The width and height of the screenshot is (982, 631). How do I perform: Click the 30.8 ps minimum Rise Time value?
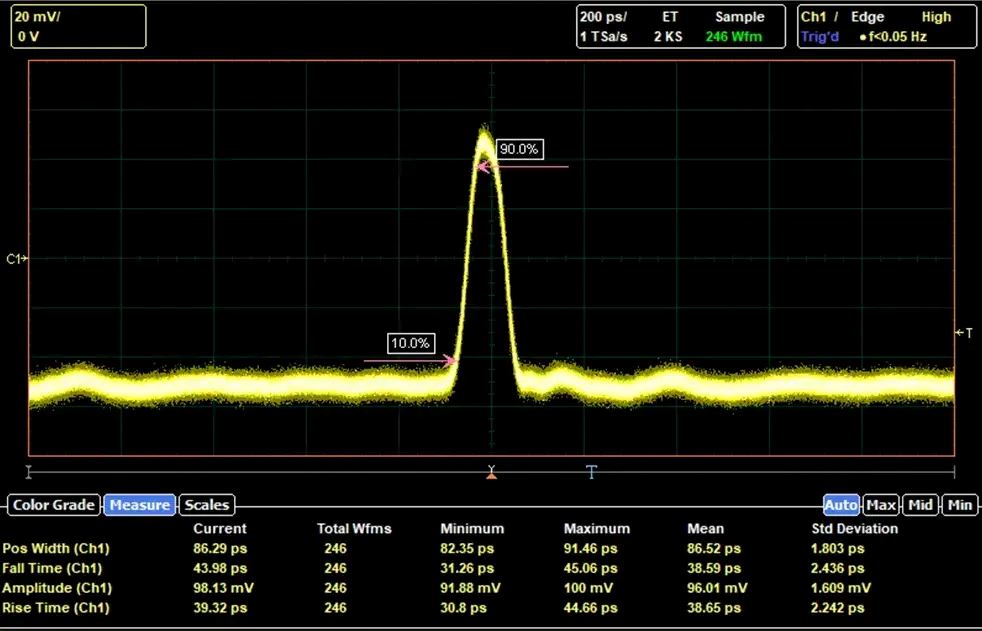[463, 608]
